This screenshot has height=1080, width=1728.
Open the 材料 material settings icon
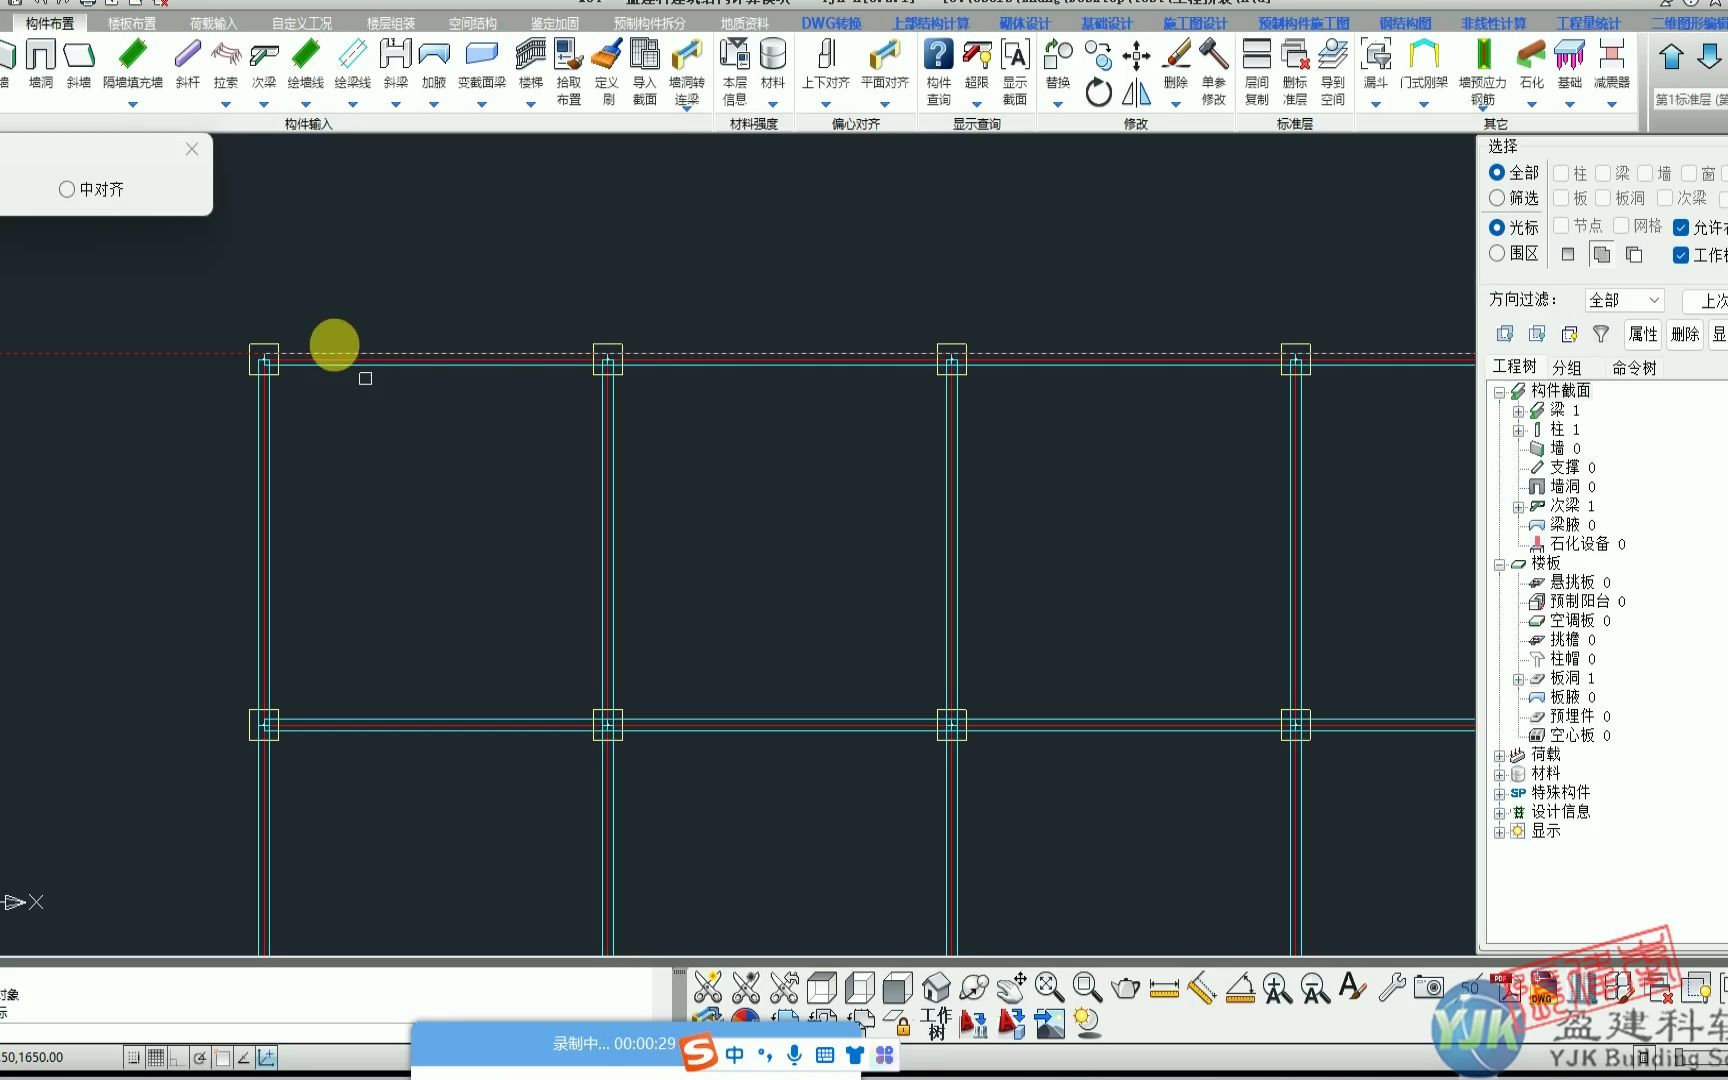[x=773, y=63]
